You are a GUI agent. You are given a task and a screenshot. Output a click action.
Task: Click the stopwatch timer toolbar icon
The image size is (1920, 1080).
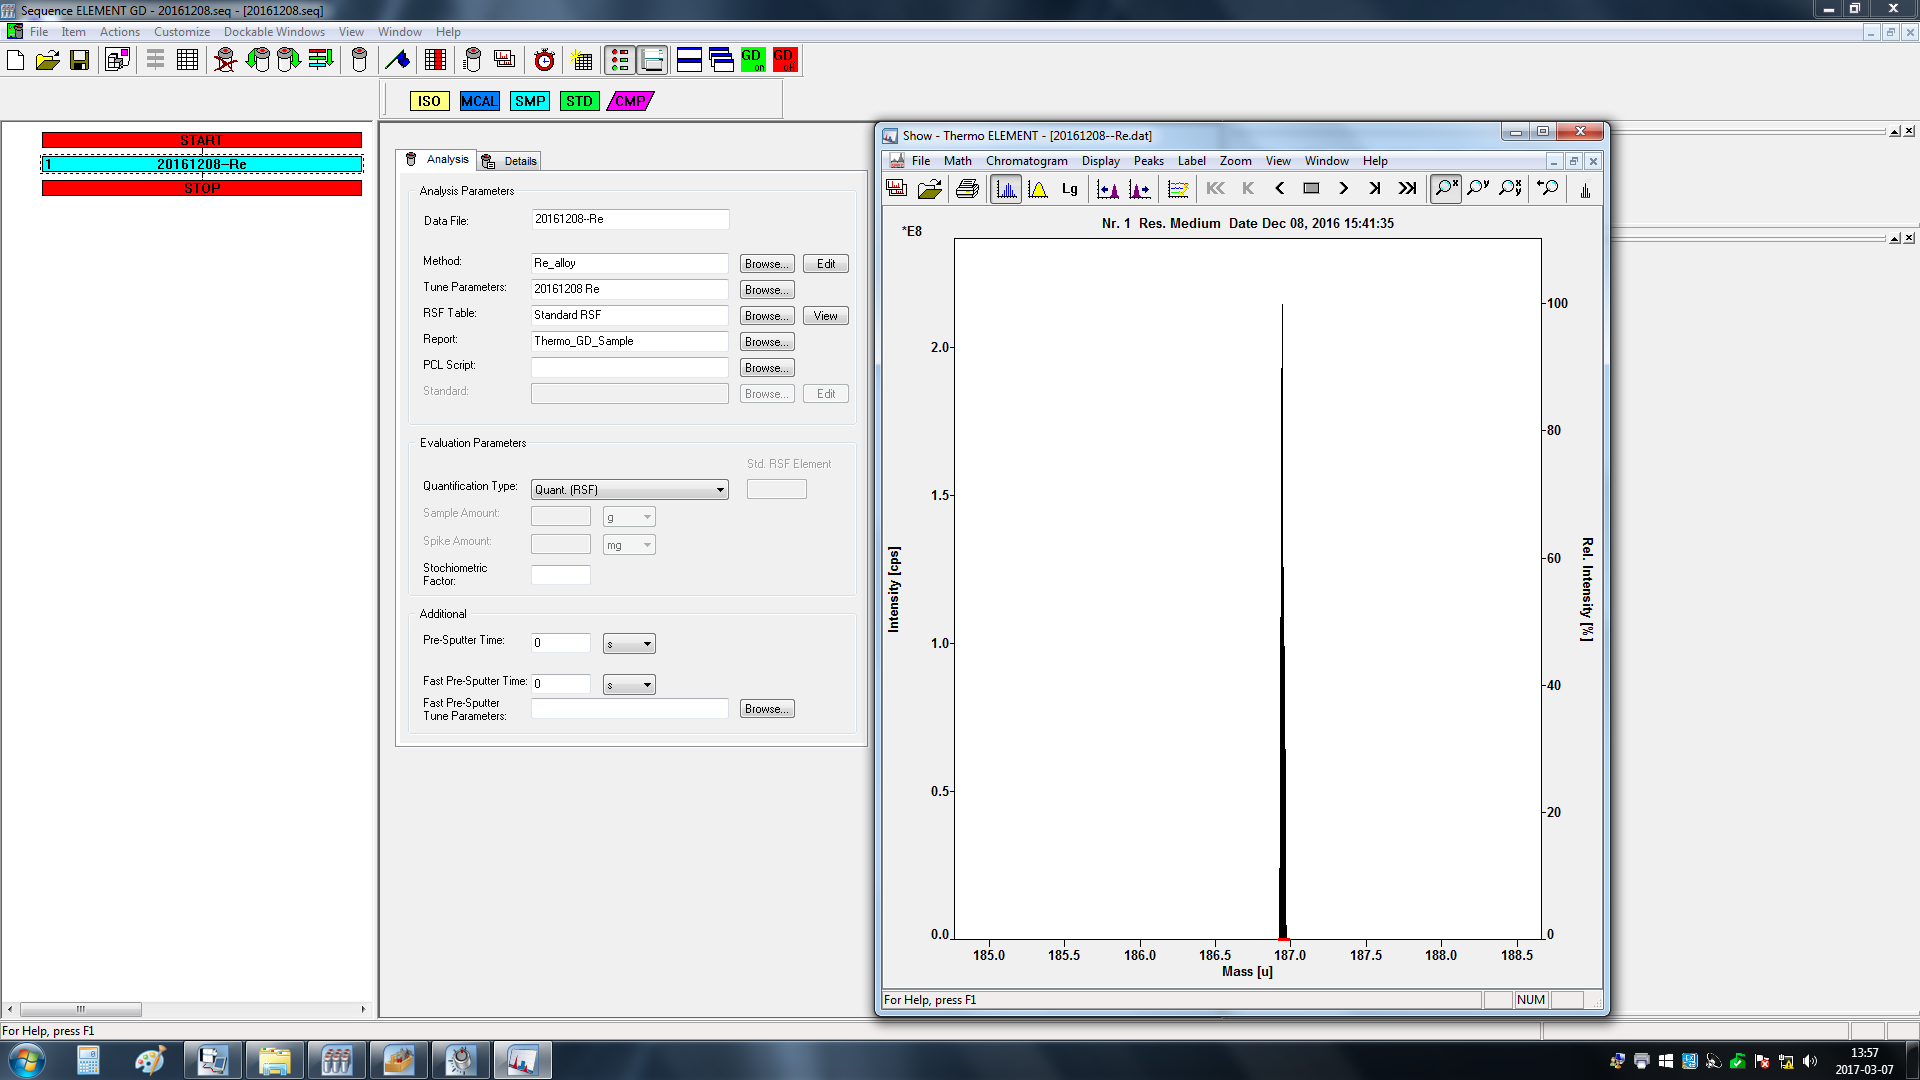(544, 60)
